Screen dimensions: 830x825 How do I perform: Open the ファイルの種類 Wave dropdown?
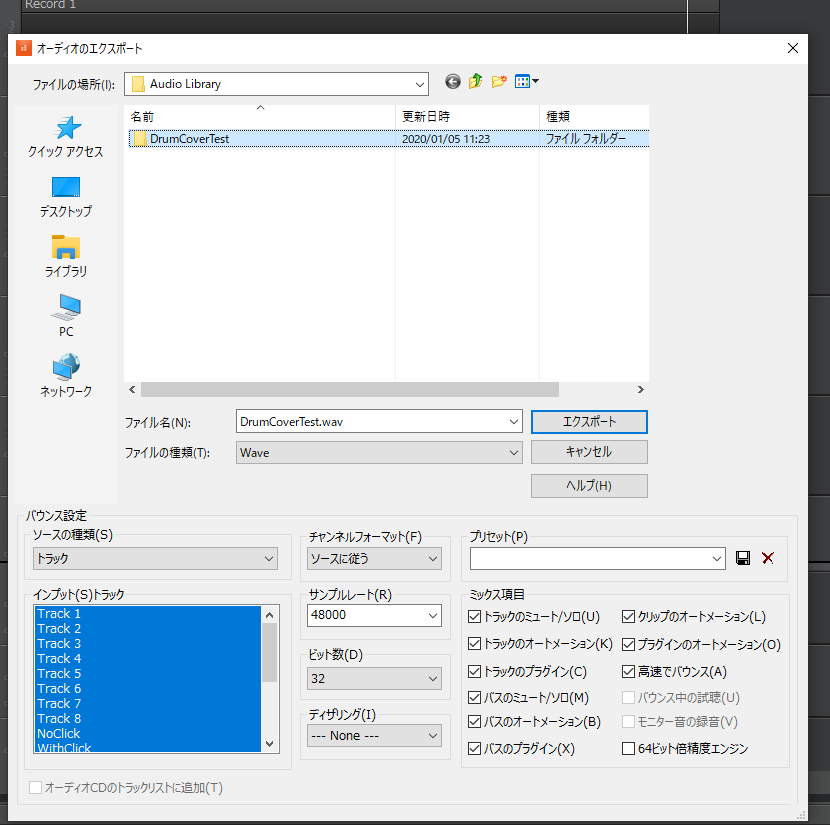point(379,452)
